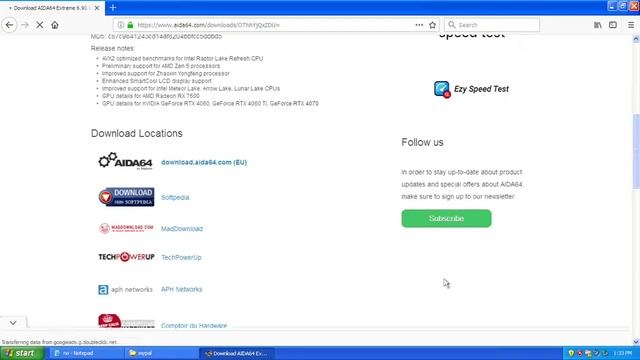Image resolution: width=640 pixels, height=360 pixels.
Task: Click the page vertical scrollbar thumb
Action: click(636, 151)
